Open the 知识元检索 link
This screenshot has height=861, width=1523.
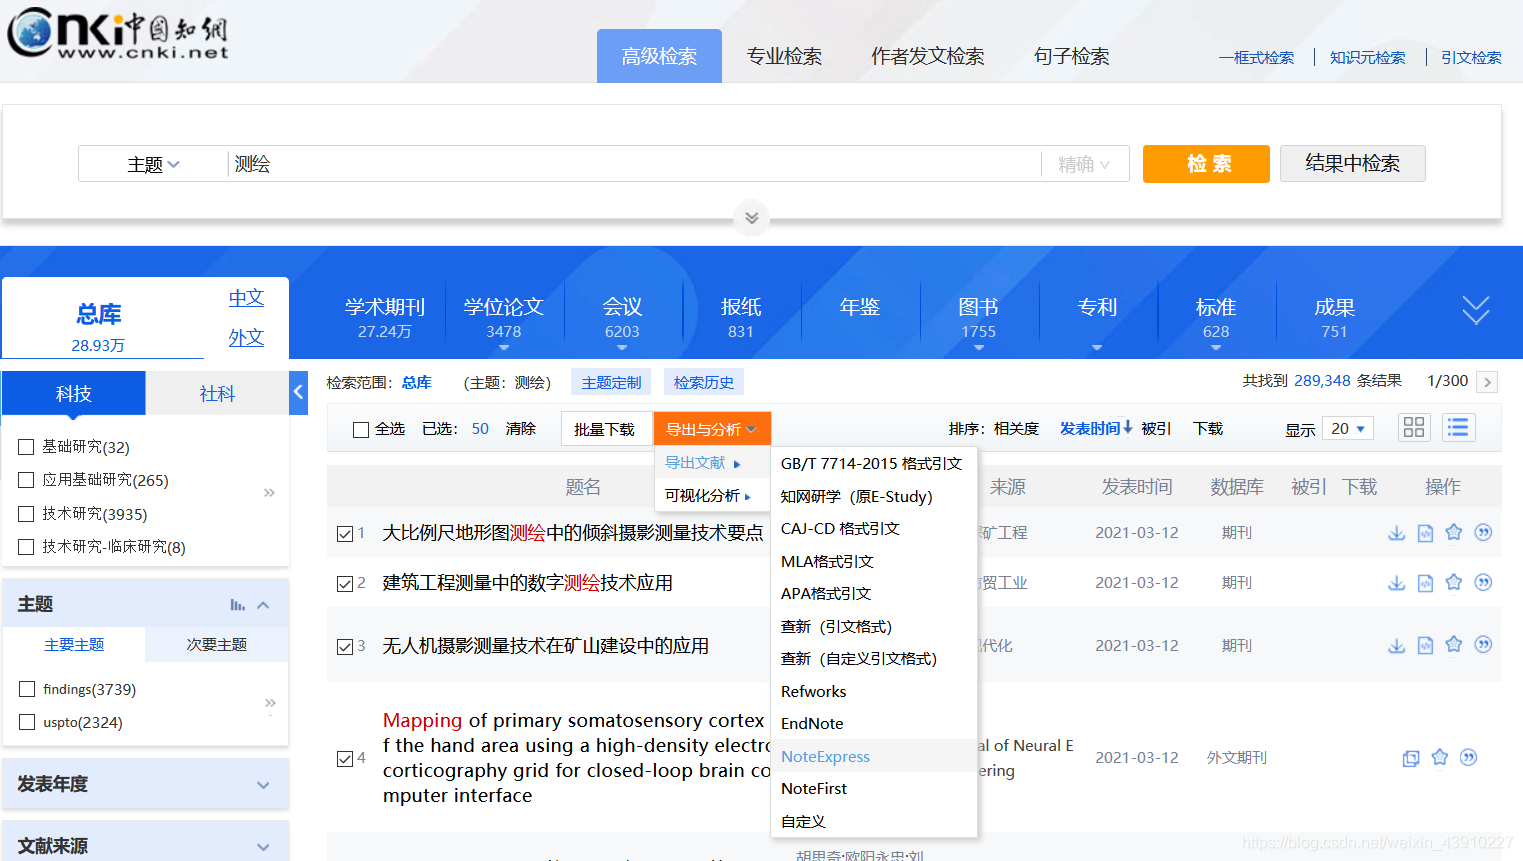[x=1367, y=58]
